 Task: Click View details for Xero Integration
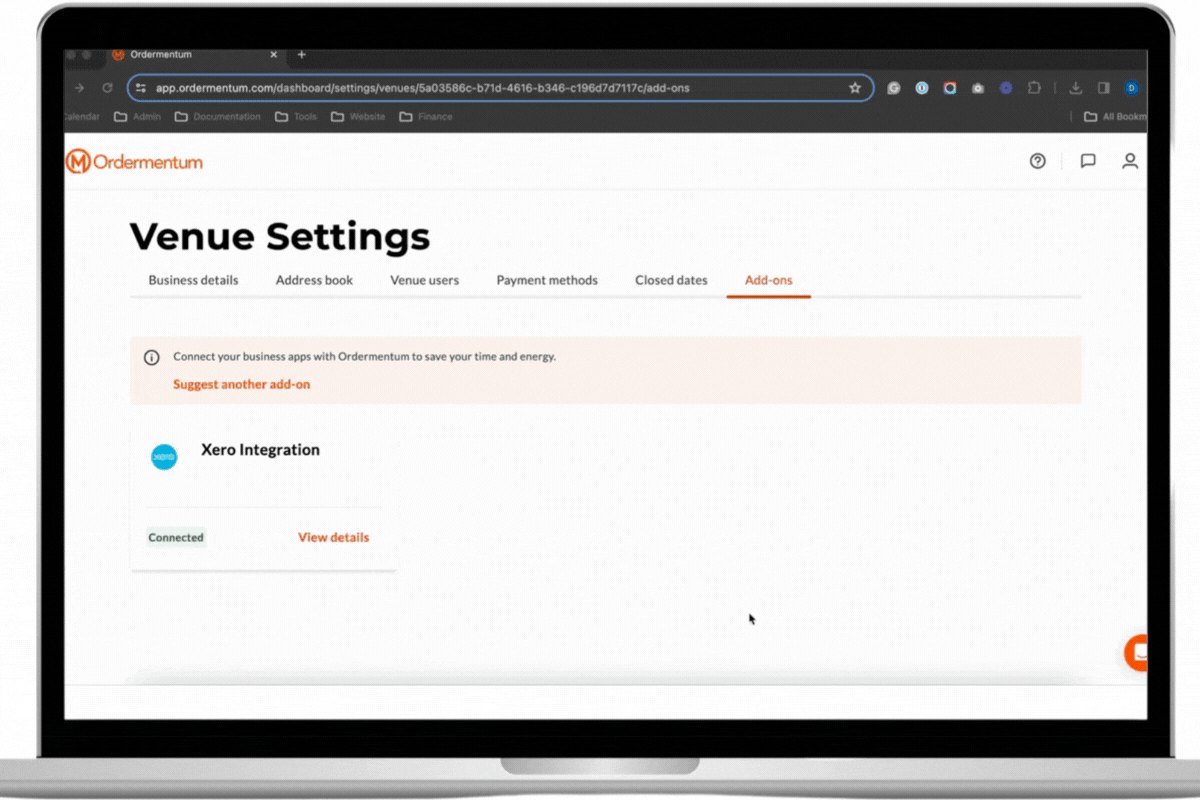point(333,537)
